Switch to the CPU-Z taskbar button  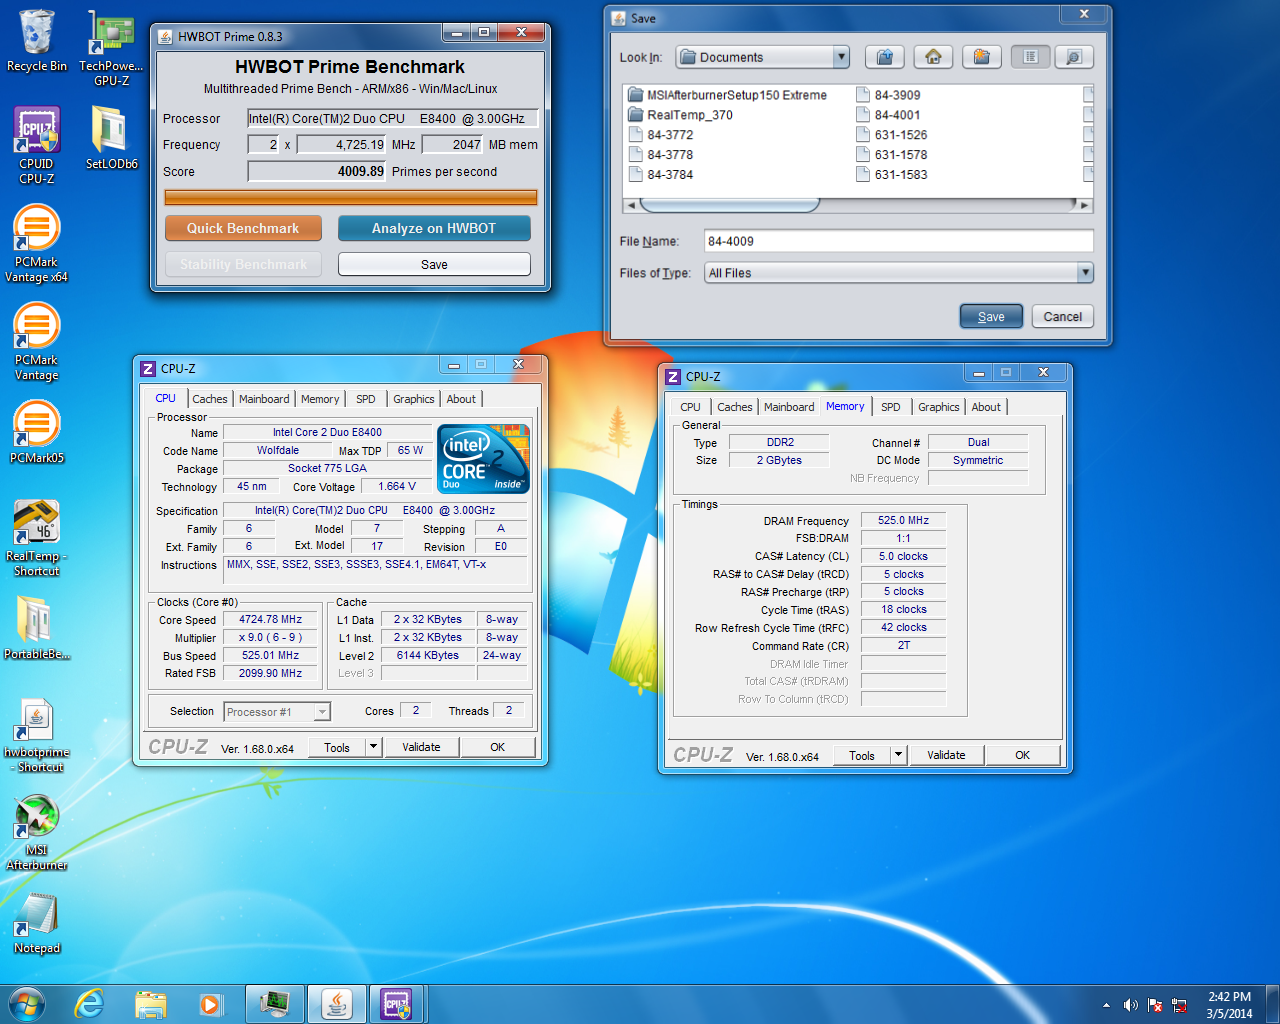point(397,1004)
